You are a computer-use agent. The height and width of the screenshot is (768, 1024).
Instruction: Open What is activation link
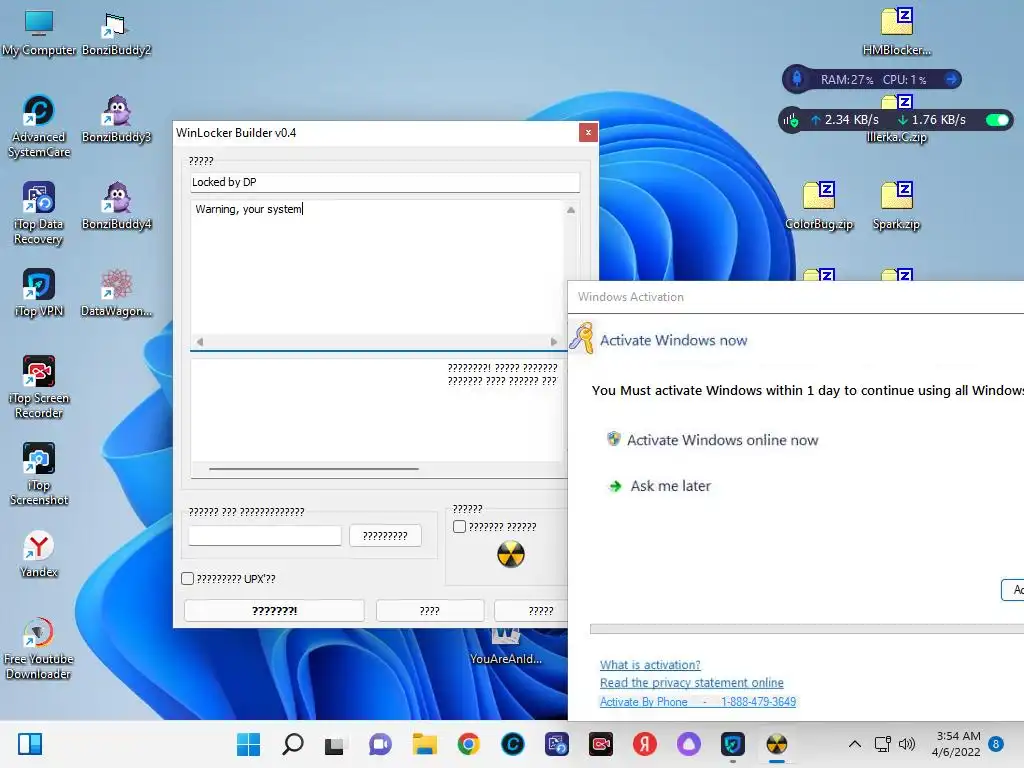[650, 665]
